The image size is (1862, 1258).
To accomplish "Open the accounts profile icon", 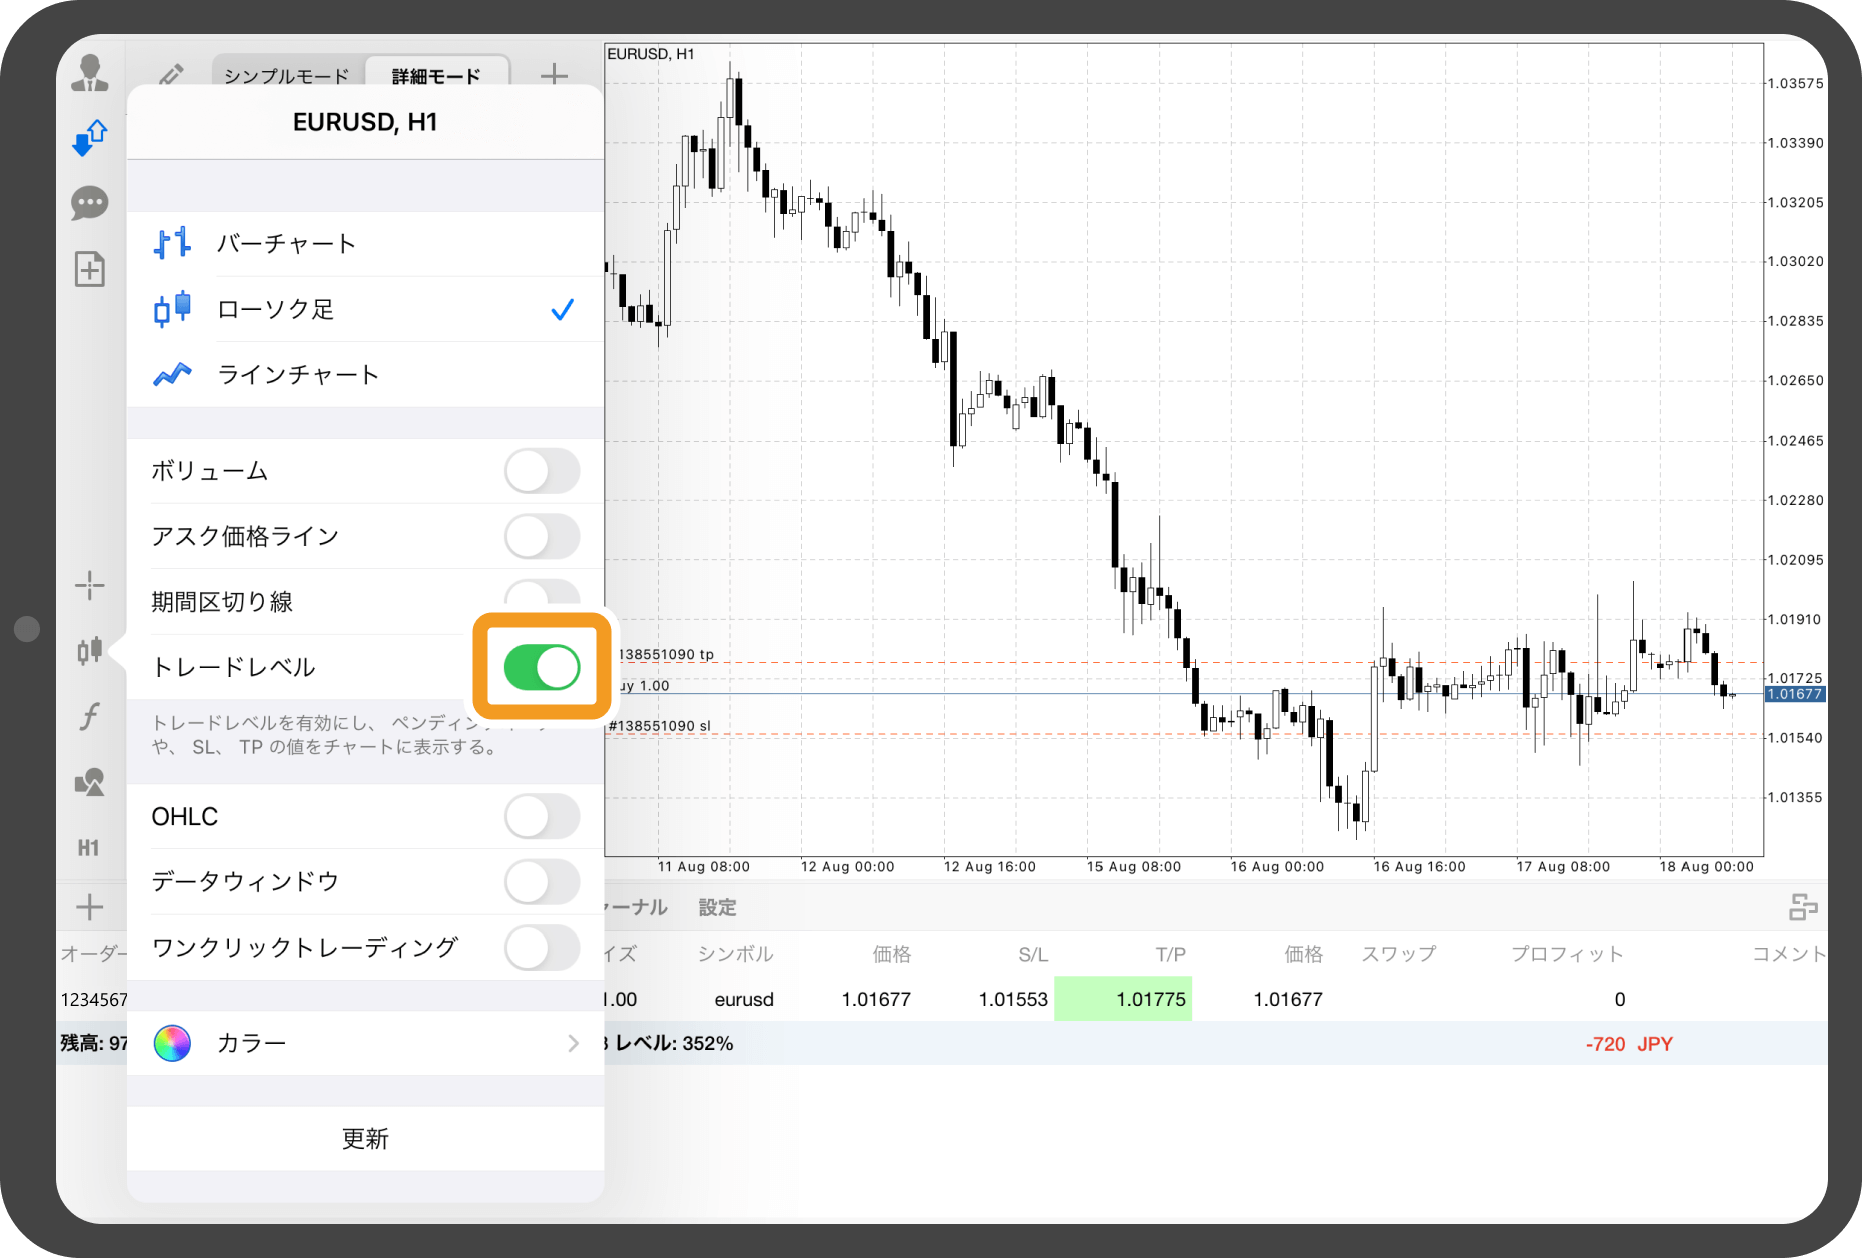I will tap(90, 73).
